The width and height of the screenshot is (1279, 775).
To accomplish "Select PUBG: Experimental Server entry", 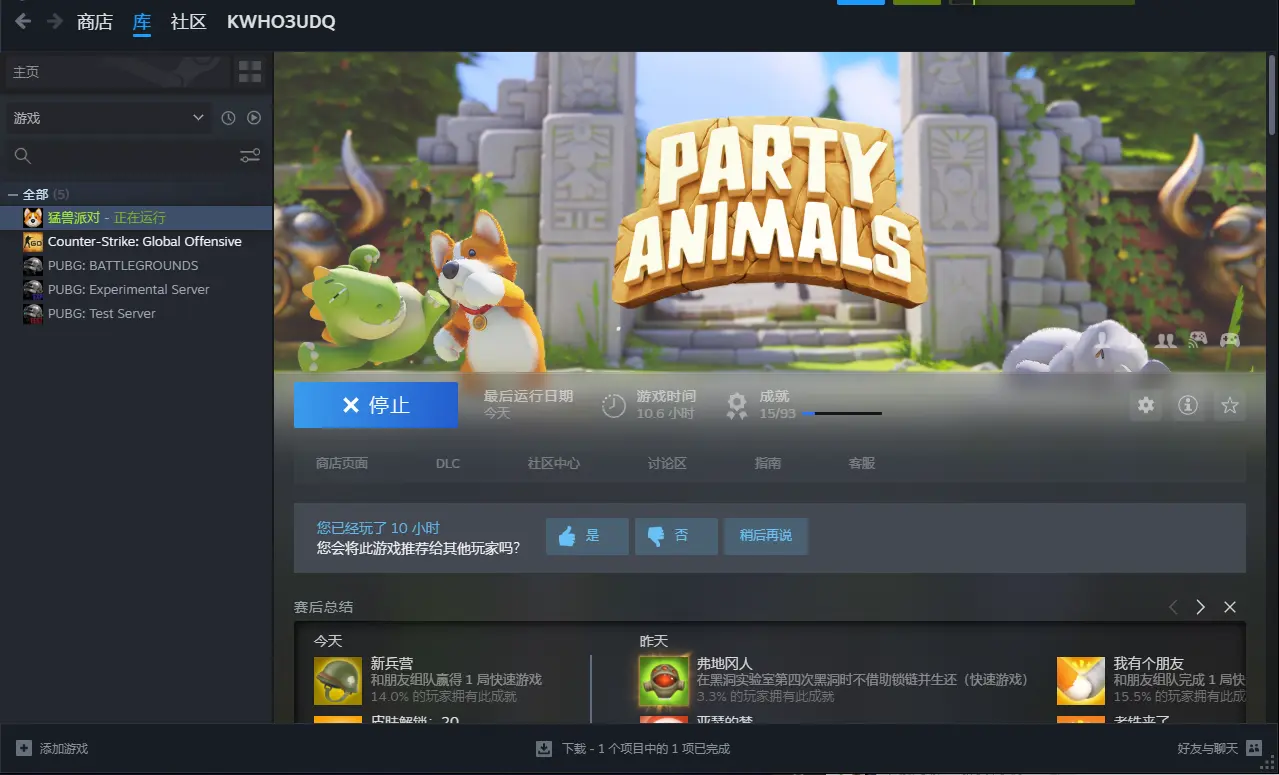I will [x=137, y=289].
